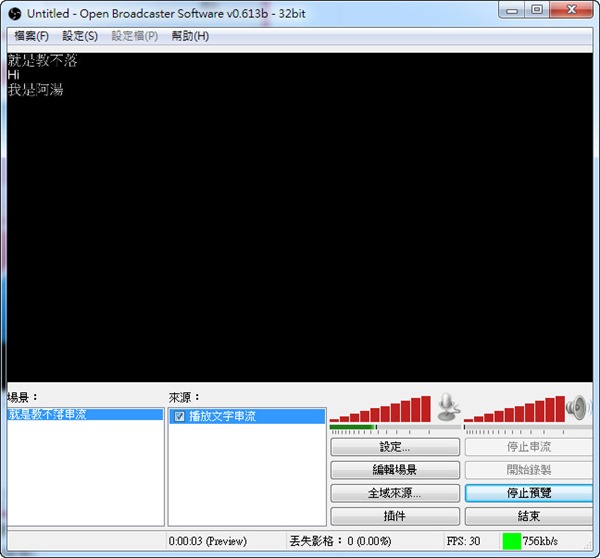The height and width of the screenshot is (558, 600).
Task: Open the 設定檔(P) menu
Action: 135,36
